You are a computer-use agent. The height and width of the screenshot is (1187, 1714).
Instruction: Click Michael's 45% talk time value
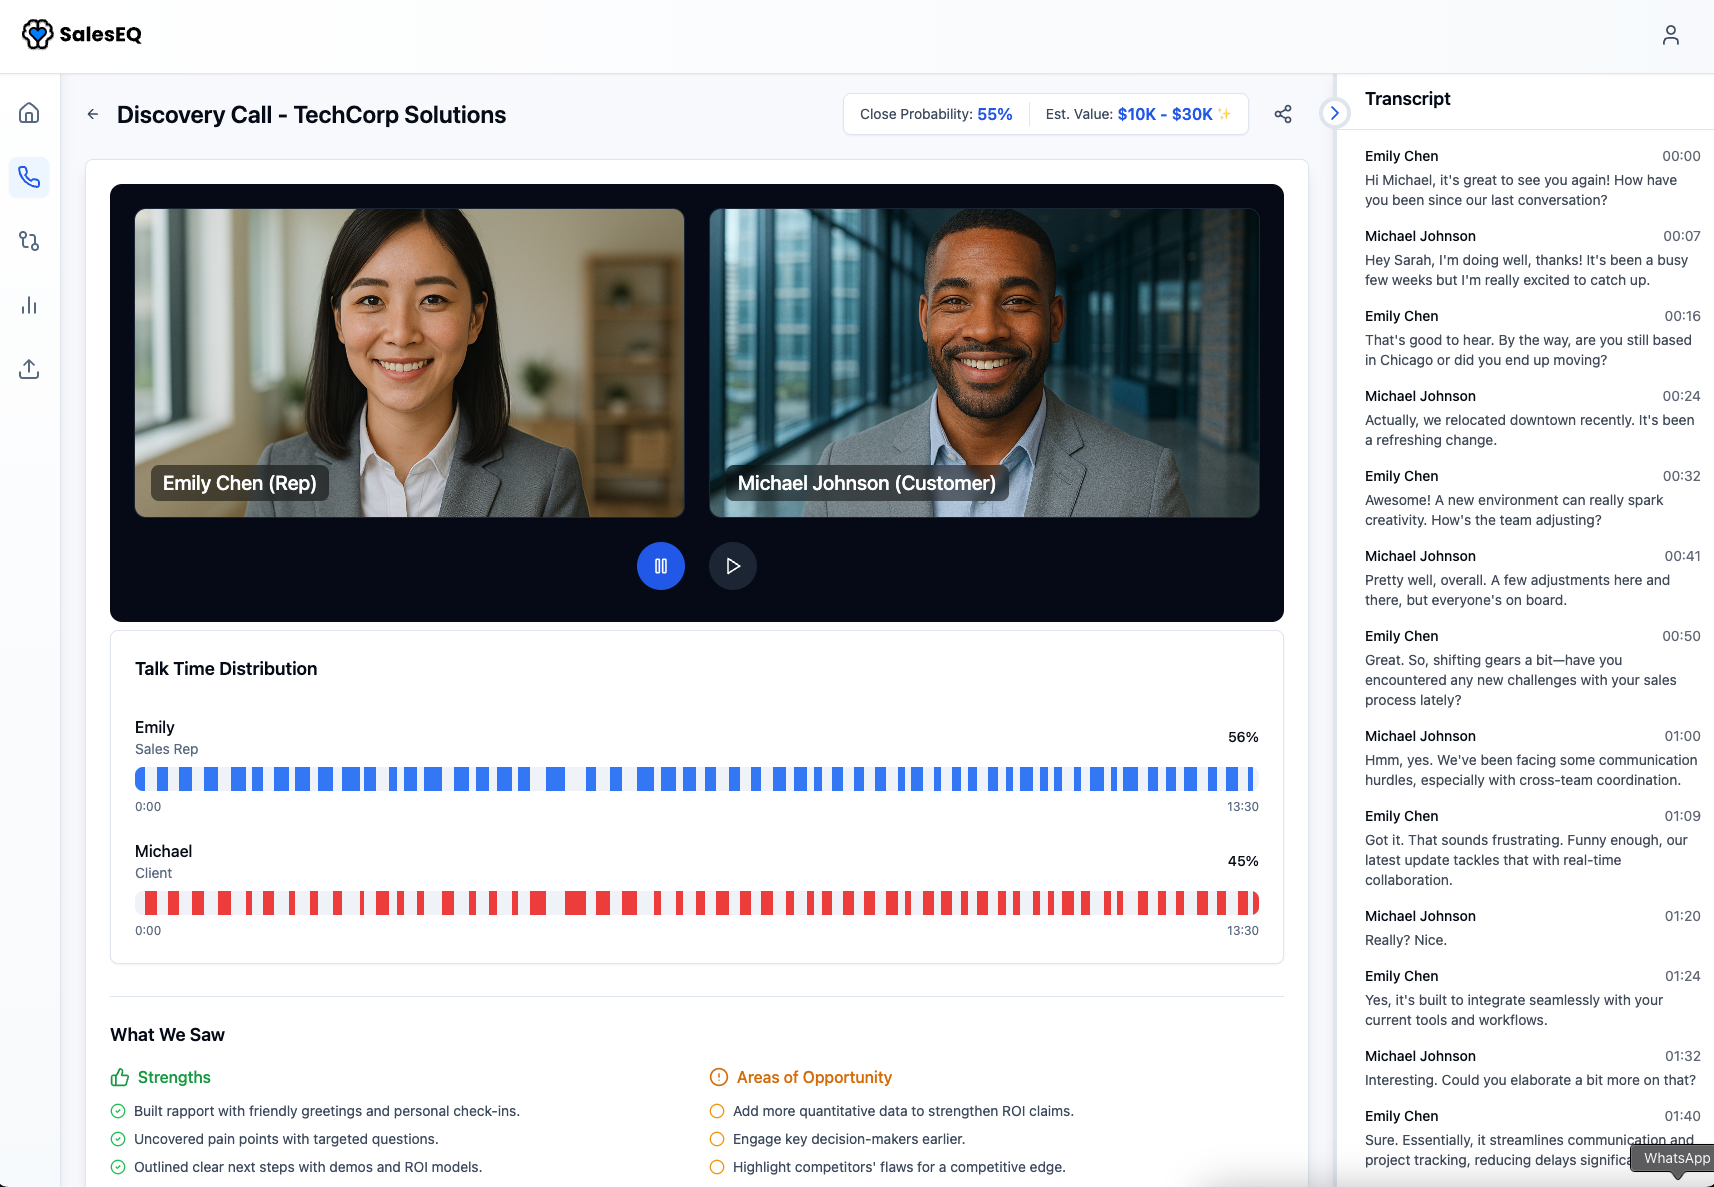click(1243, 861)
